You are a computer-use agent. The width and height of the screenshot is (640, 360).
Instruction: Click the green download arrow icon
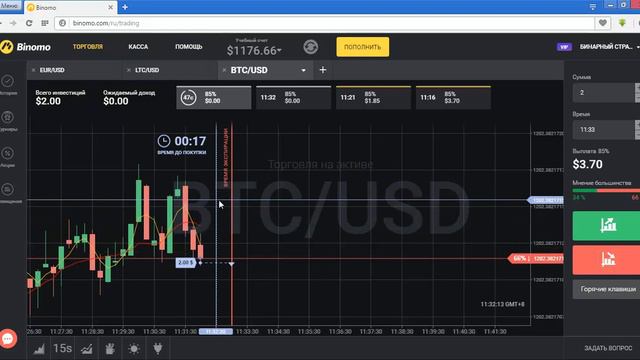click(x=622, y=23)
